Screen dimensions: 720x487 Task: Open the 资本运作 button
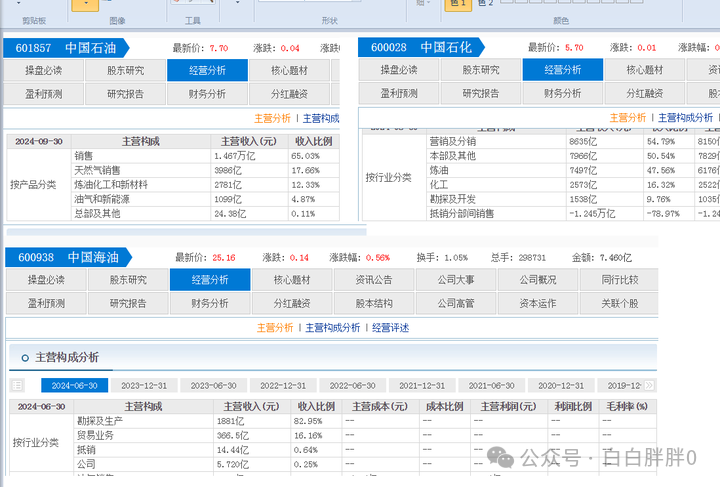coord(538,303)
